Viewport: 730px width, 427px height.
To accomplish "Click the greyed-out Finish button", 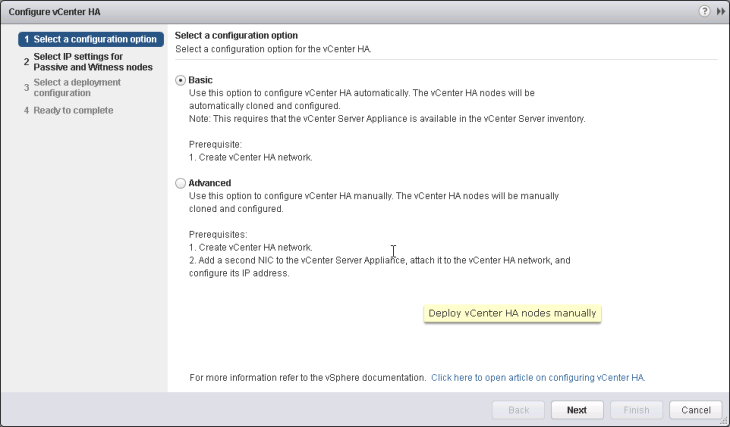I will pos(635,410).
